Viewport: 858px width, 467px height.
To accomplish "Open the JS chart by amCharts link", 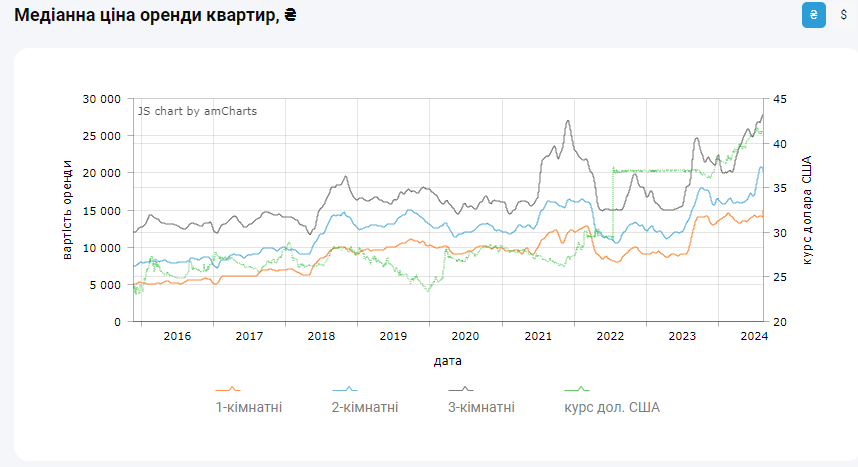I will click(197, 111).
